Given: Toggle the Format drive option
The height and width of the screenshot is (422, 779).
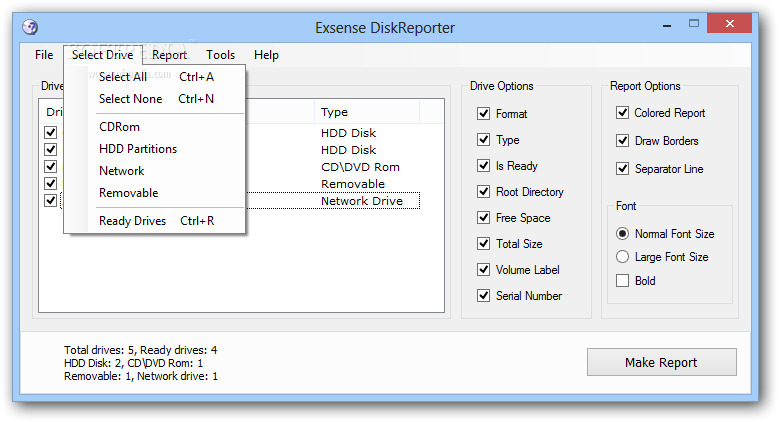Looking at the screenshot, I should 483,114.
